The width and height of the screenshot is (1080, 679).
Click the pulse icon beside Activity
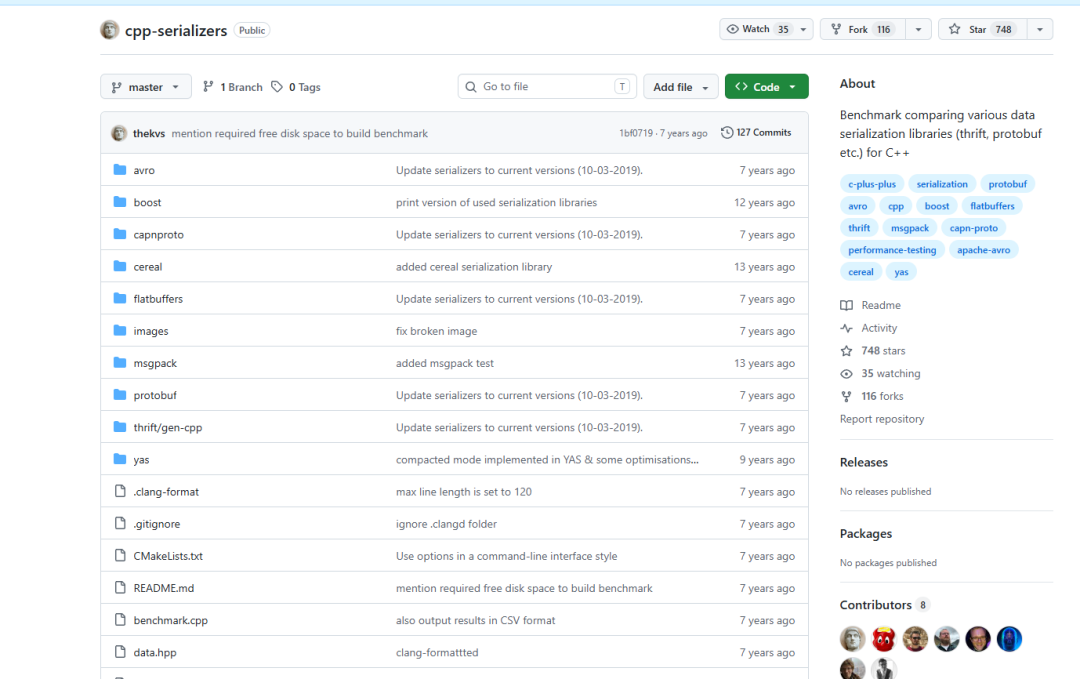click(847, 328)
